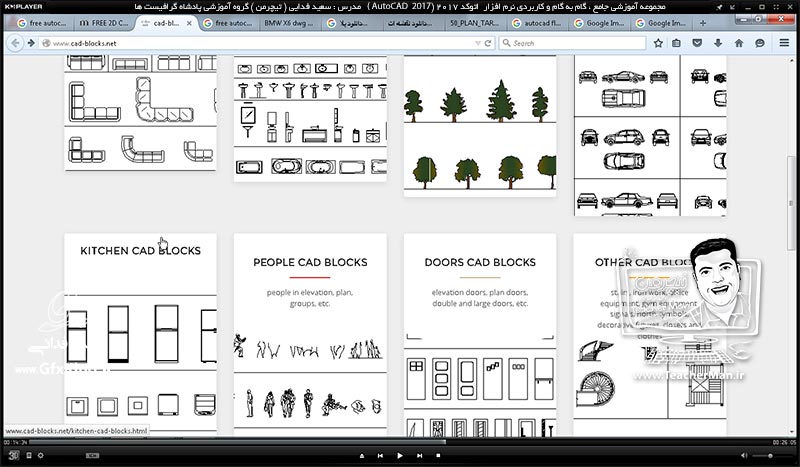800x467 pixels.
Task: Click the KMPlayer logo in title bar
Action: pyautogui.click(x=23, y=7)
